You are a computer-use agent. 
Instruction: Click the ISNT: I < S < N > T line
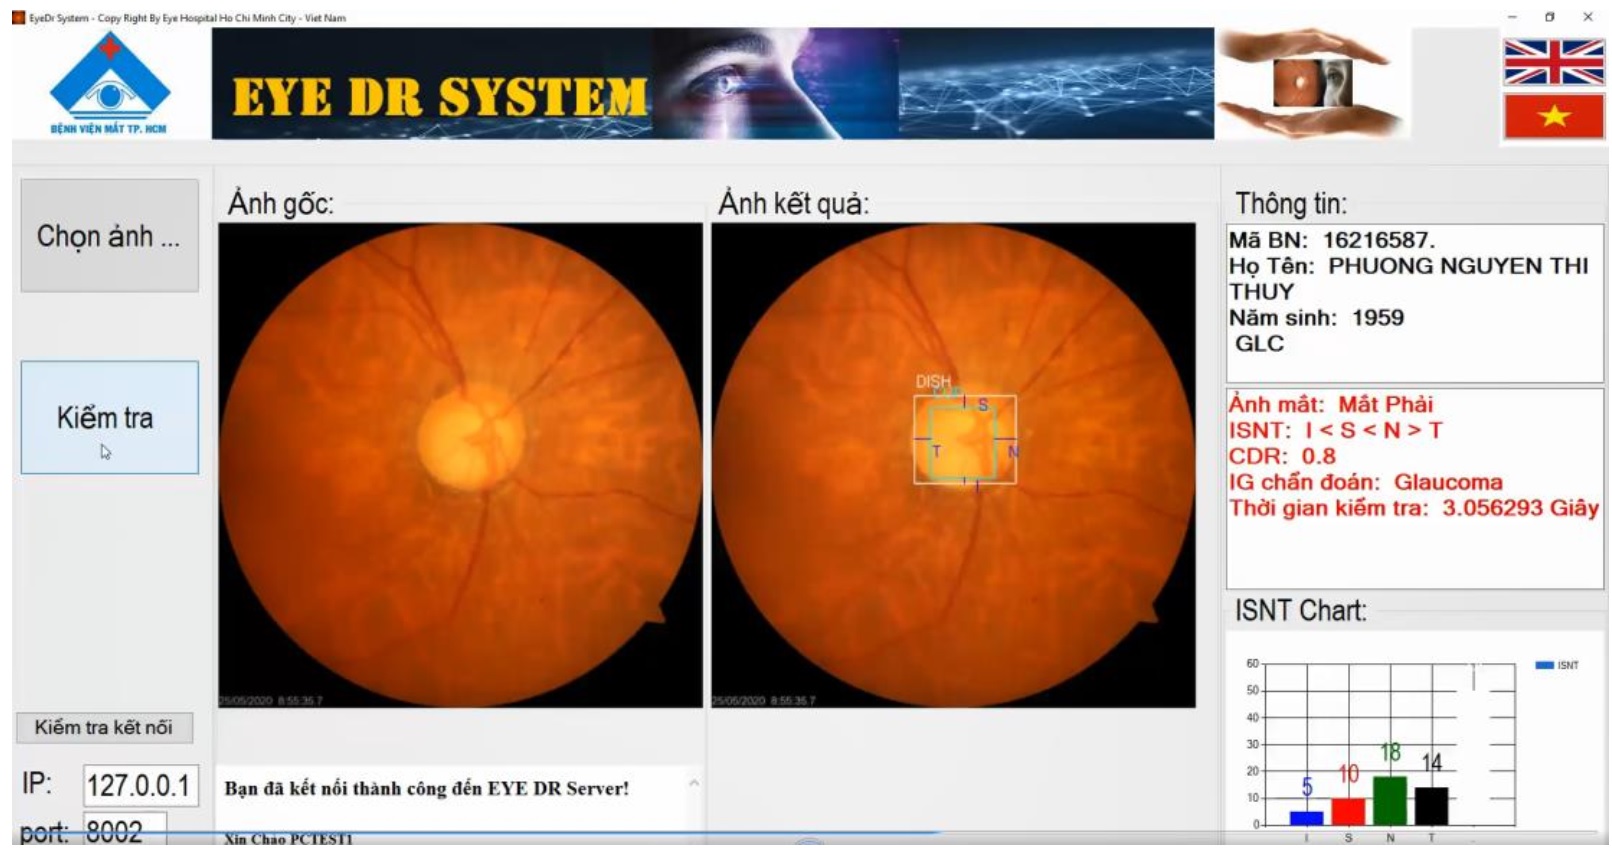pyautogui.click(x=1336, y=430)
